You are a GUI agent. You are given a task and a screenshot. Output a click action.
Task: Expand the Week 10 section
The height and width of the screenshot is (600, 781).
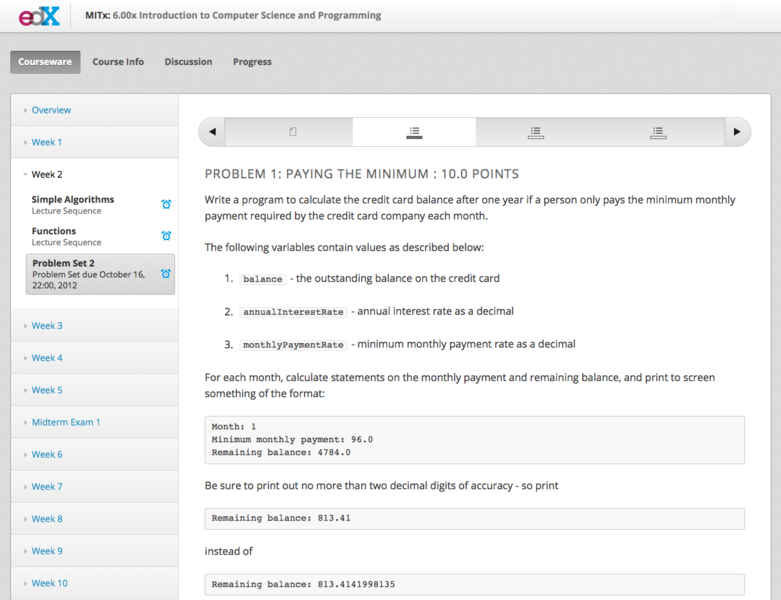tap(49, 583)
